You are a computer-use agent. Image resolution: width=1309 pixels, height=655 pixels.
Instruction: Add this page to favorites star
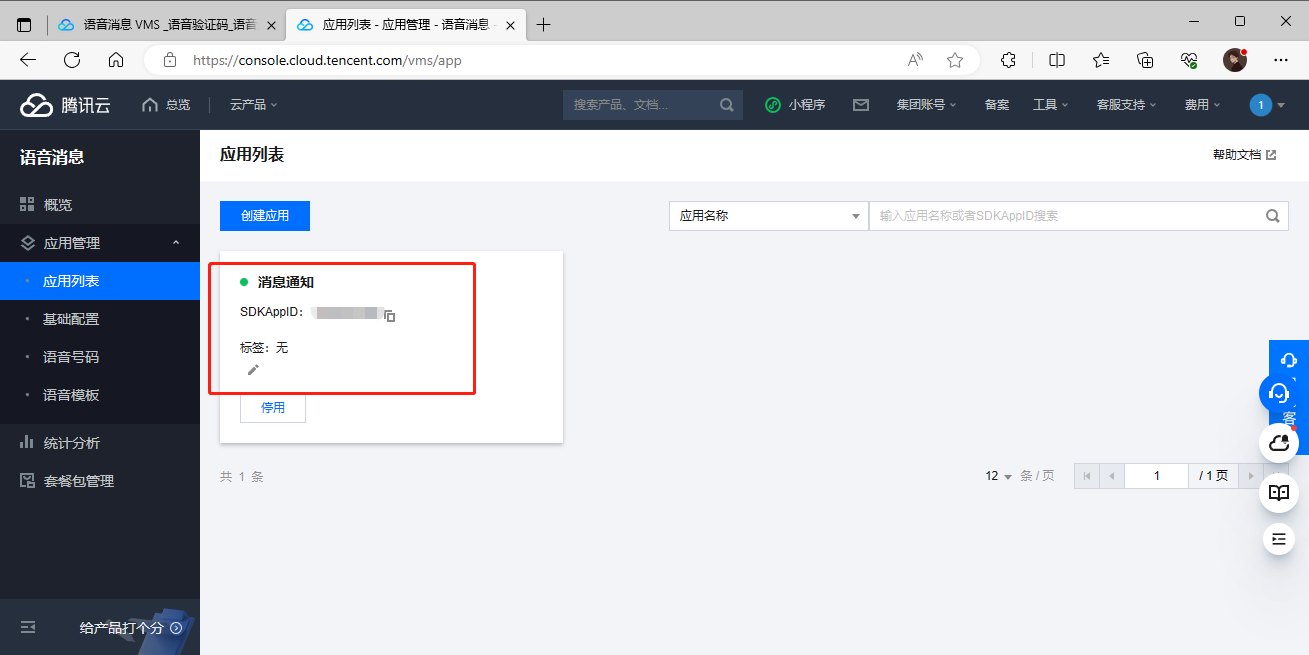pyautogui.click(x=954, y=60)
